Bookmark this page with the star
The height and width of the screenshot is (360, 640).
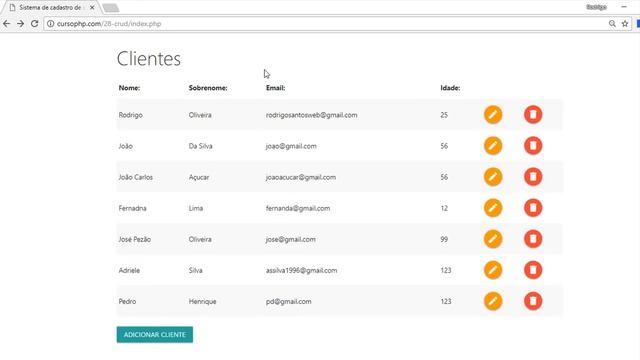click(x=625, y=24)
